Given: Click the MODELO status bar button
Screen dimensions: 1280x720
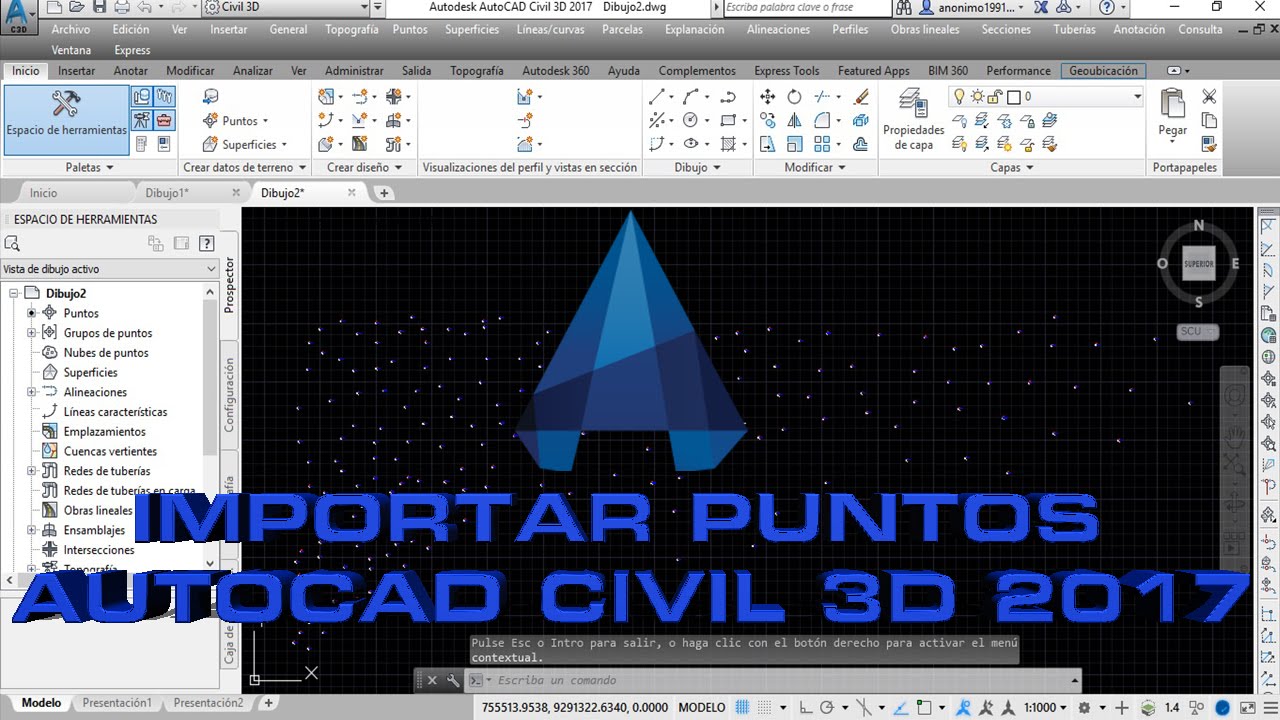Looking at the screenshot, I should click(702, 707).
